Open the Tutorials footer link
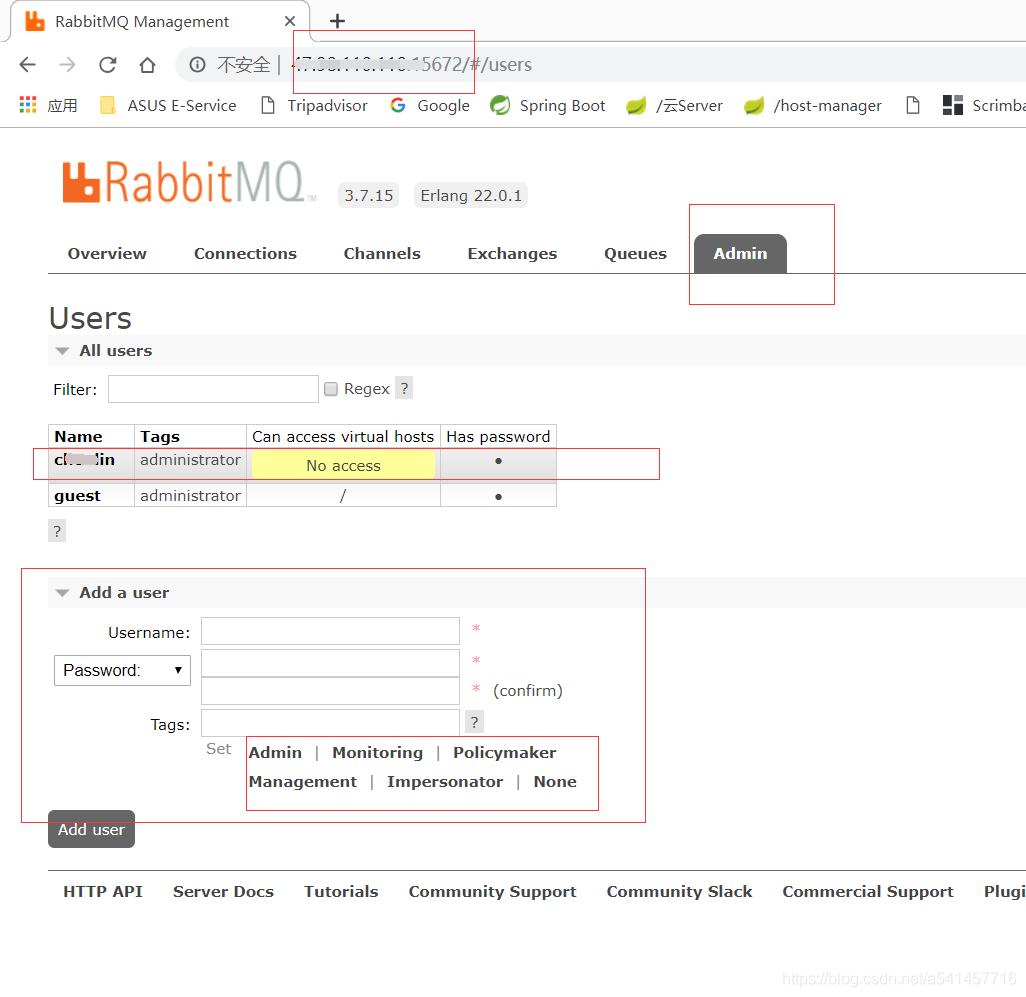Screen dimensions: 1026x997 341,892
